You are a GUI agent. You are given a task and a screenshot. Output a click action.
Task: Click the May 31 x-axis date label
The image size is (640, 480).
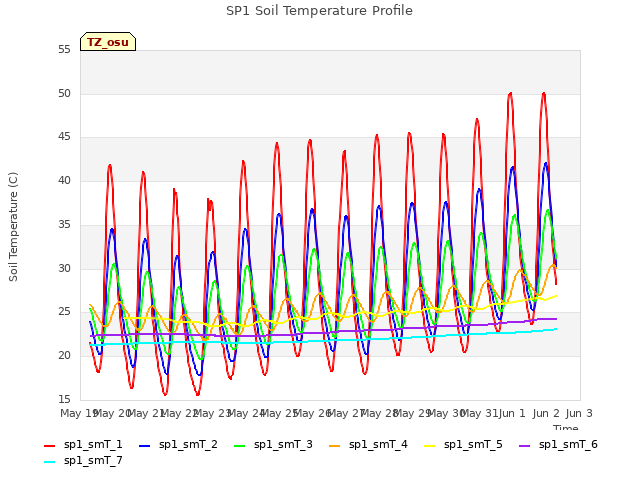pos(479,413)
